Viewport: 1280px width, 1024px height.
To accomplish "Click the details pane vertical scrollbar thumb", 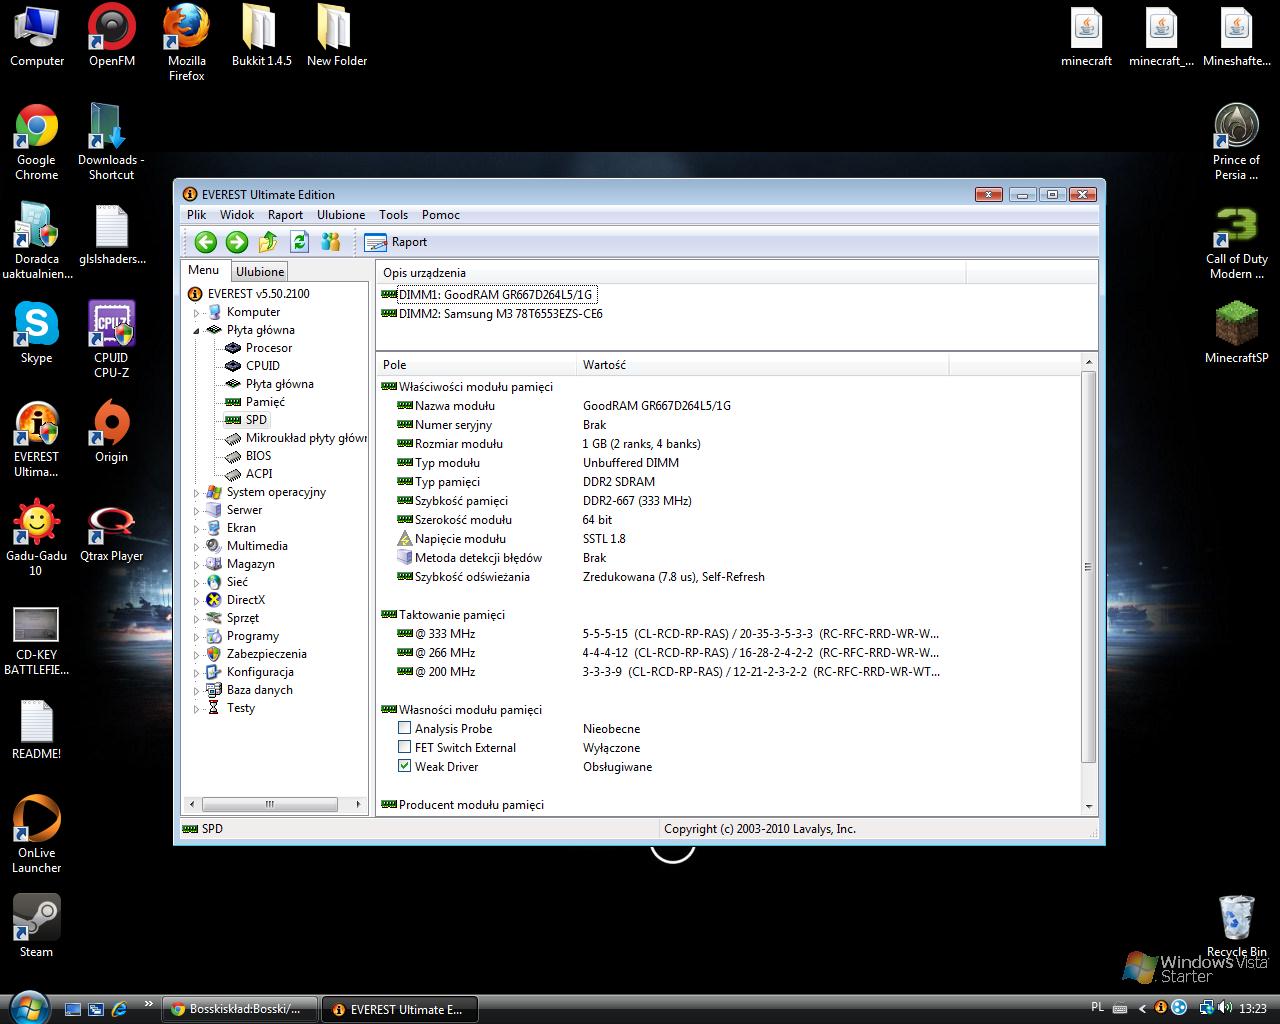I will (x=1089, y=567).
